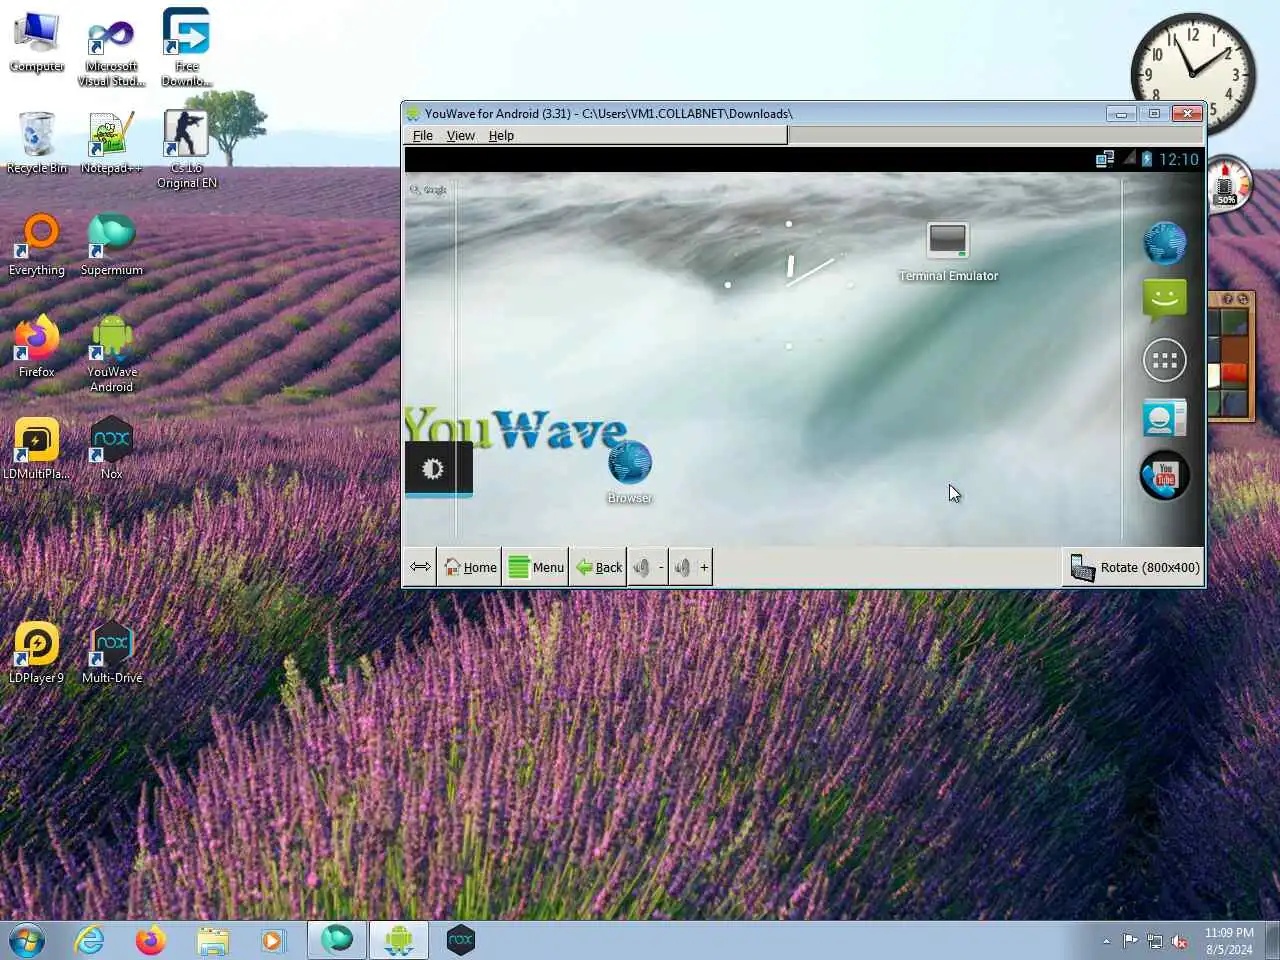Open the Help menu in YouWave
The width and height of the screenshot is (1280, 960).
pos(501,136)
